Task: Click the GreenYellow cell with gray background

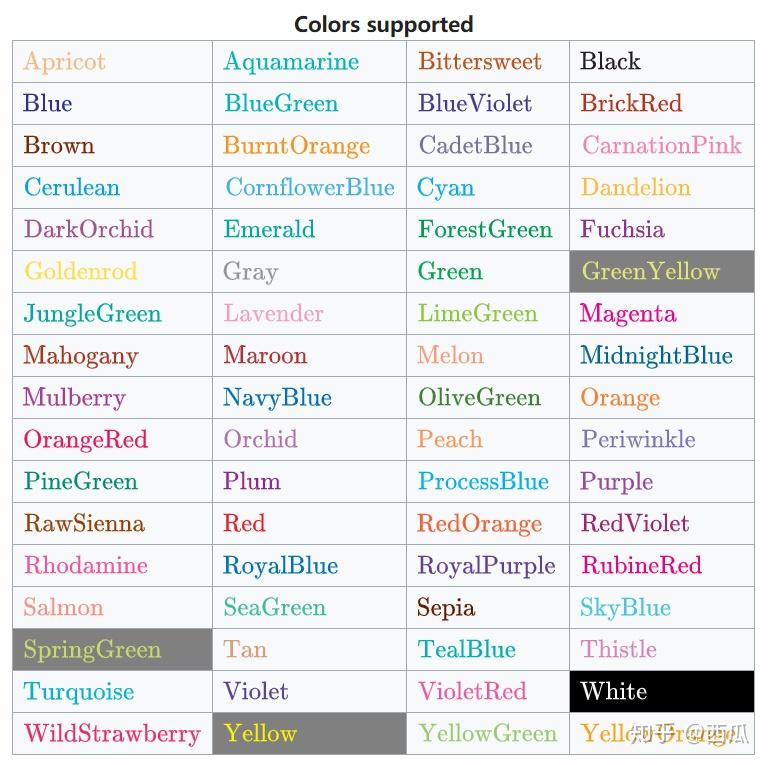Action: pyautogui.click(x=662, y=271)
